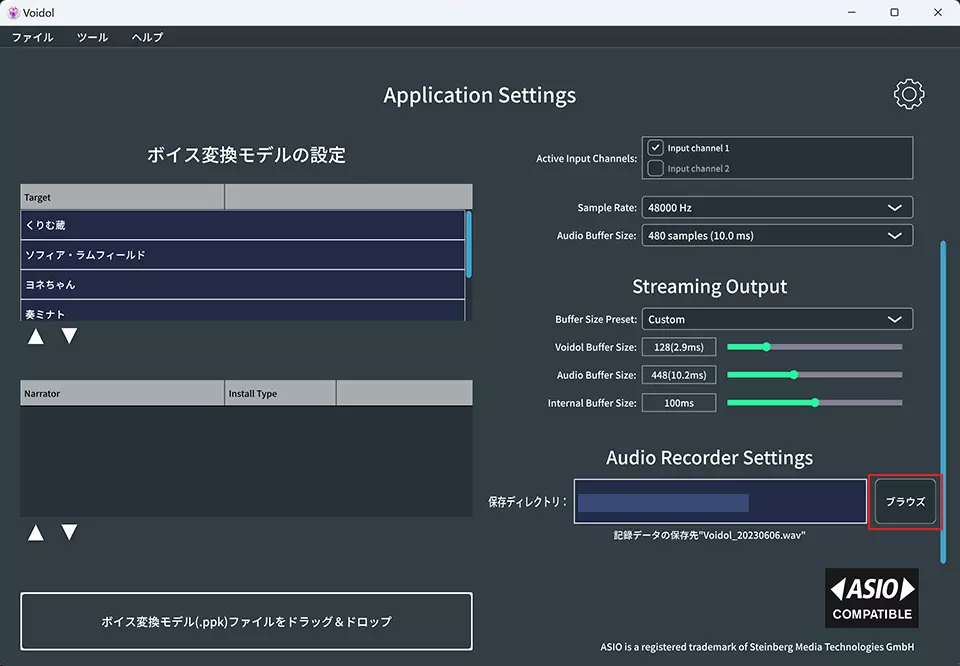Select くりむ蔵 in Target list
This screenshot has height=666, width=960.
[x=242, y=225]
